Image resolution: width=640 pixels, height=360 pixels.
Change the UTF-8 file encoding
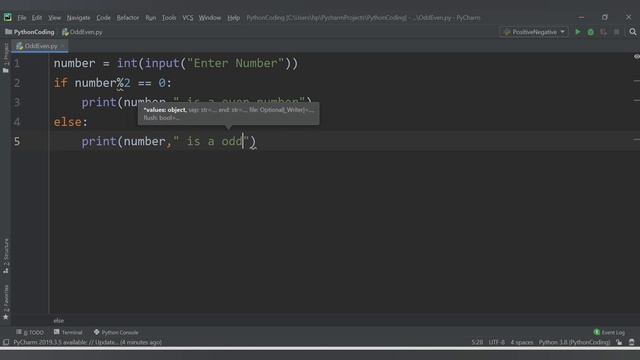497,342
